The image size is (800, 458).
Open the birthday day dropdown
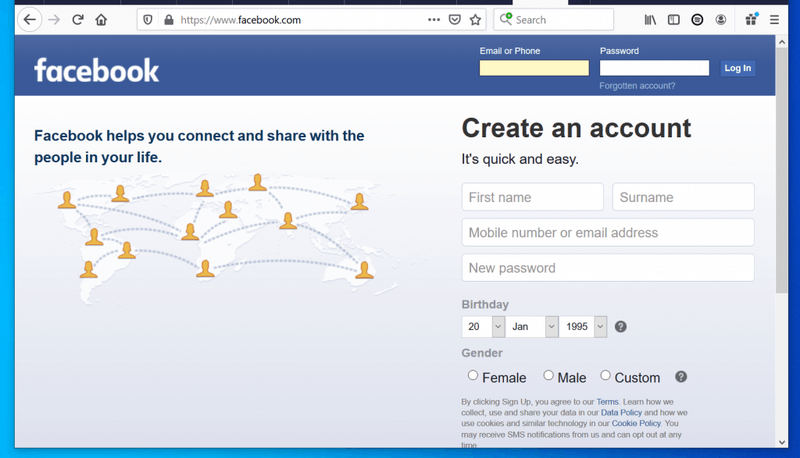[x=483, y=327]
